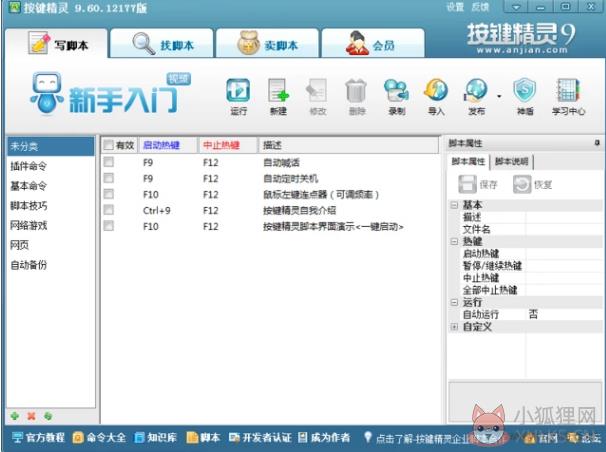Click the 描述 property value field
Image resolution: width=606 pixels, height=452 pixels.
click(564, 217)
